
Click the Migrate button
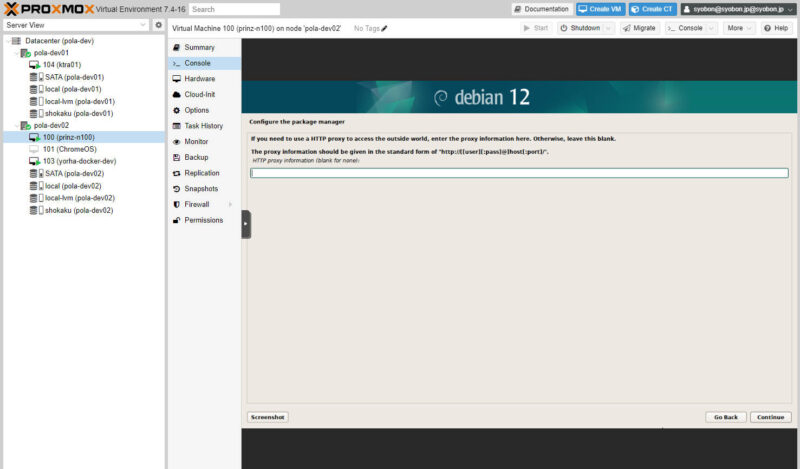pos(639,28)
